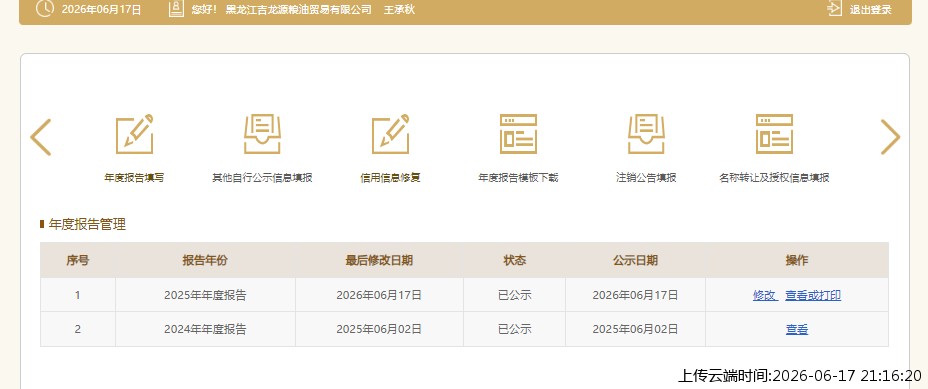
Task: Open the 其他自行公示信息填报 tray icon
Action: click(x=262, y=134)
